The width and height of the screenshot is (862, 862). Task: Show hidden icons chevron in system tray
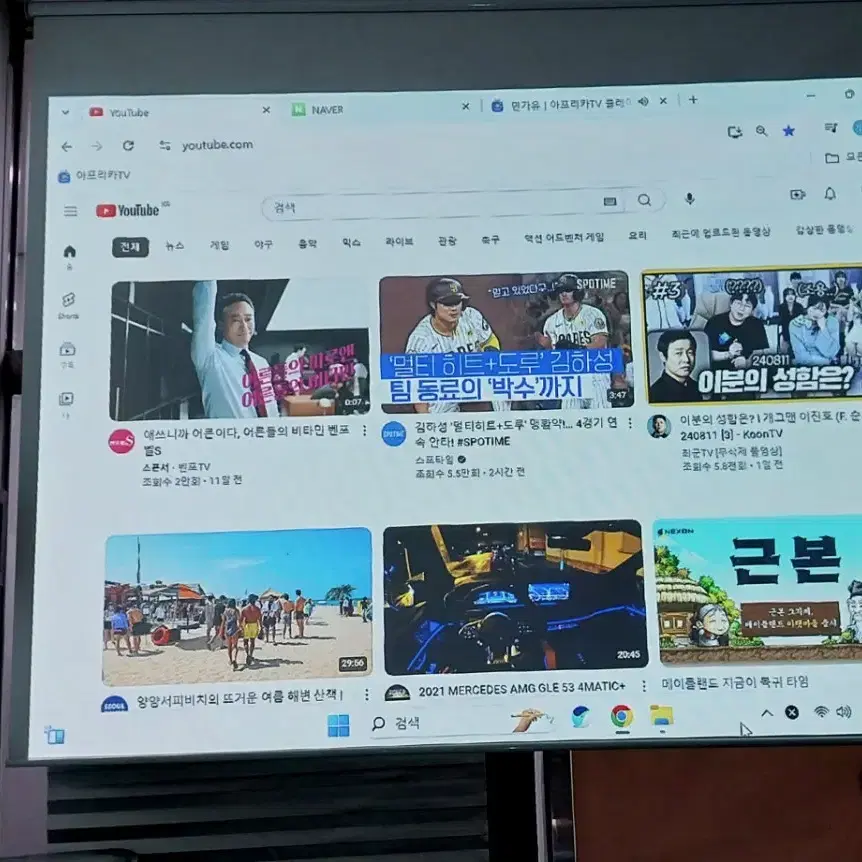[767, 714]
